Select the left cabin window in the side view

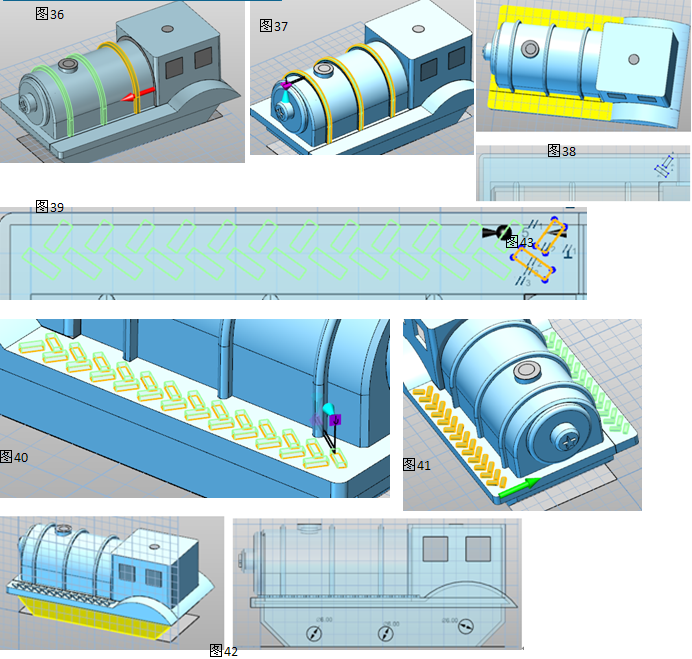(x=435, y=549)
